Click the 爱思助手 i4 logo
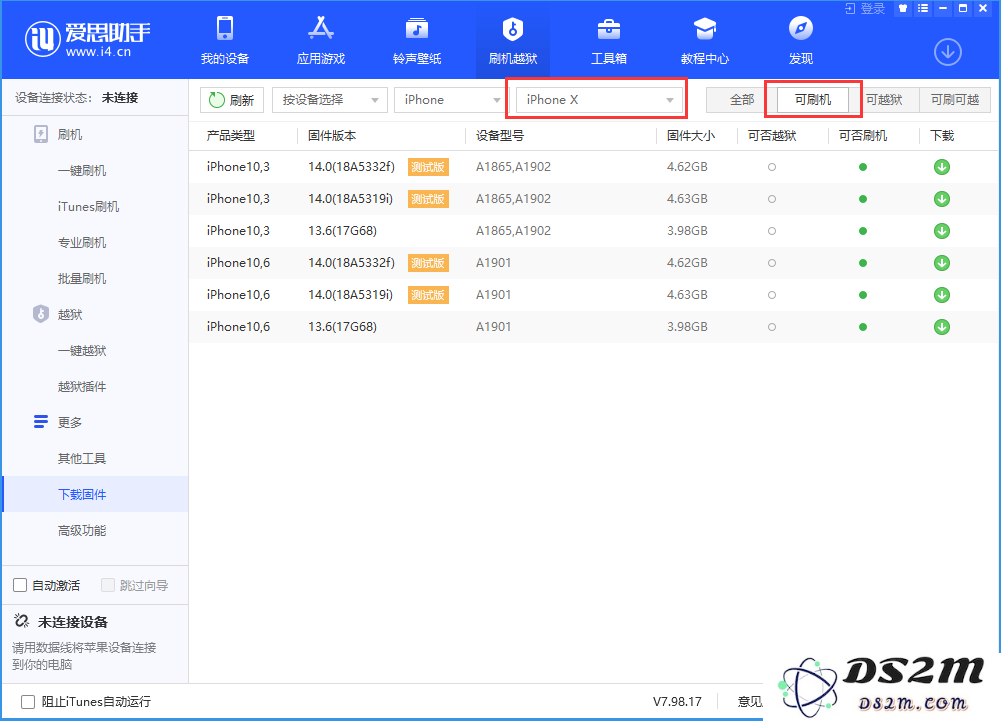Viewport: 1001px width, 721px height. click(87, 38)
